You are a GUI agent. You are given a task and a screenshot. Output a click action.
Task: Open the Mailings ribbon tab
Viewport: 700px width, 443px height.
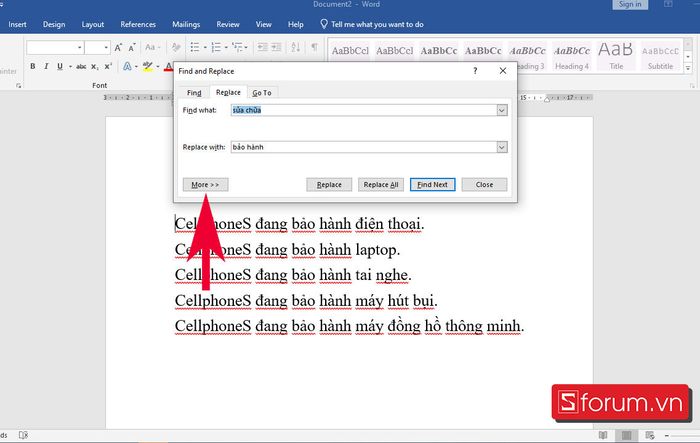click(186, 24)
